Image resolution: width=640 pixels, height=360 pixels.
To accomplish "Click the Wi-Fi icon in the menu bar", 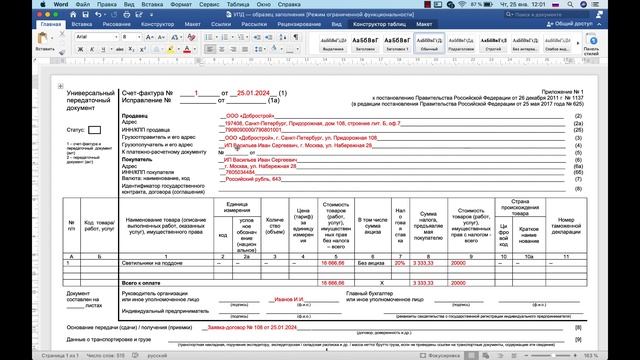I will pos(462,4).
